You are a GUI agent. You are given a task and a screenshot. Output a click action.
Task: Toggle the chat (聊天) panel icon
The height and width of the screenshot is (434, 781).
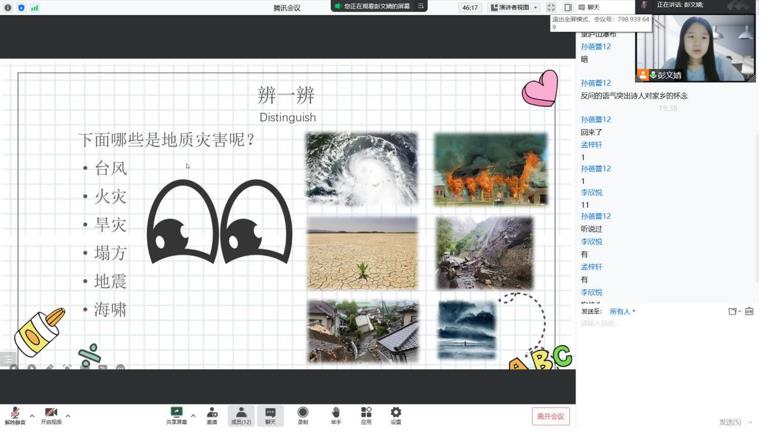coord(270,414)
